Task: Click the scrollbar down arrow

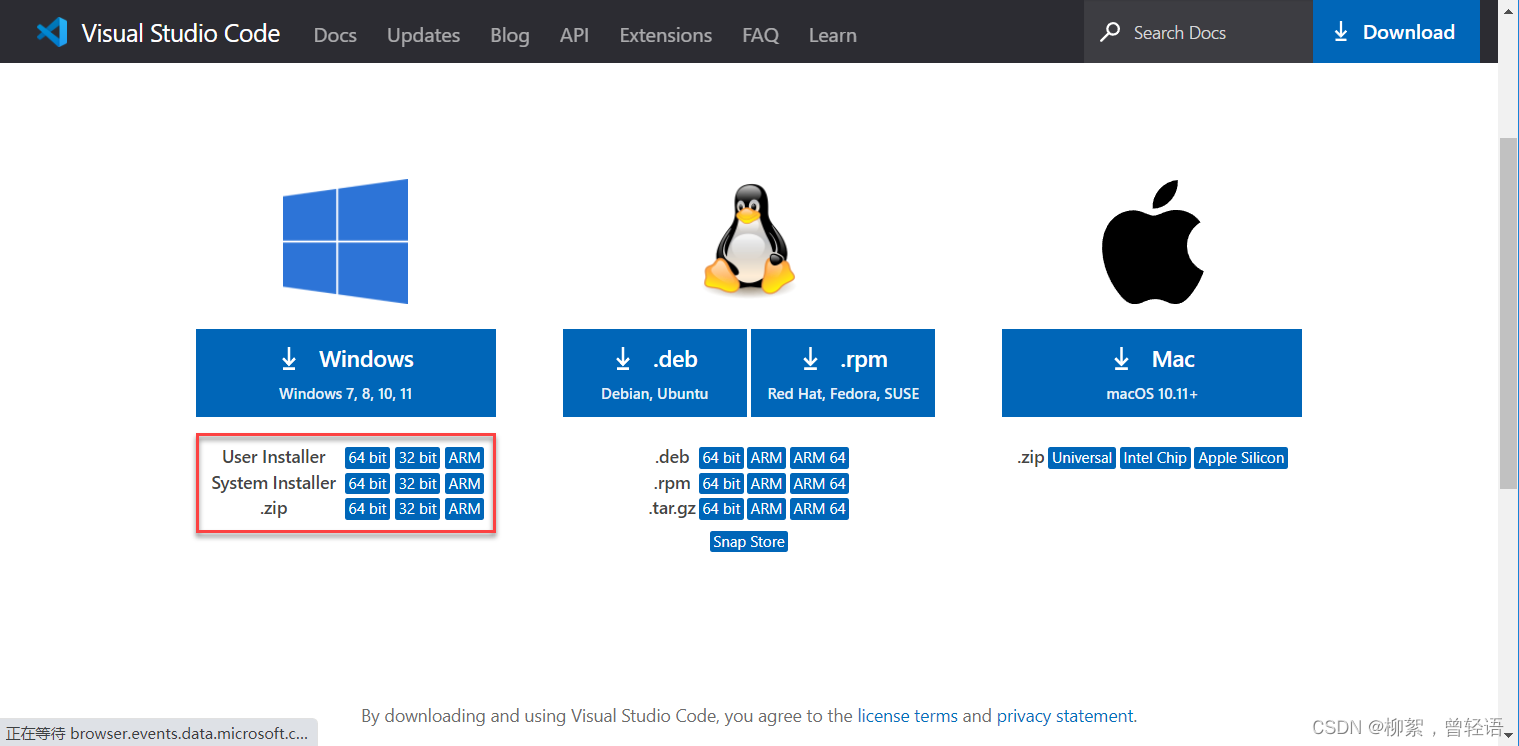Action: (x=1509, y=735)
